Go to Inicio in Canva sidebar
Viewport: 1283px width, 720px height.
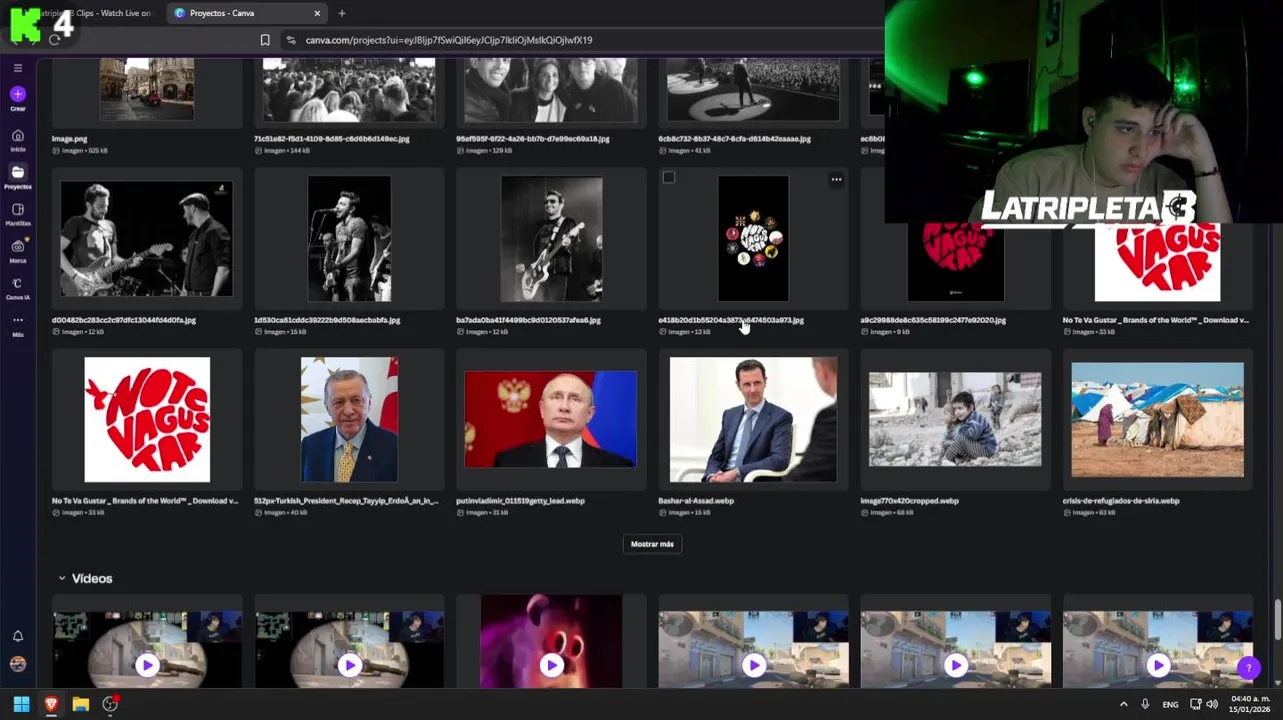(18, 139)
